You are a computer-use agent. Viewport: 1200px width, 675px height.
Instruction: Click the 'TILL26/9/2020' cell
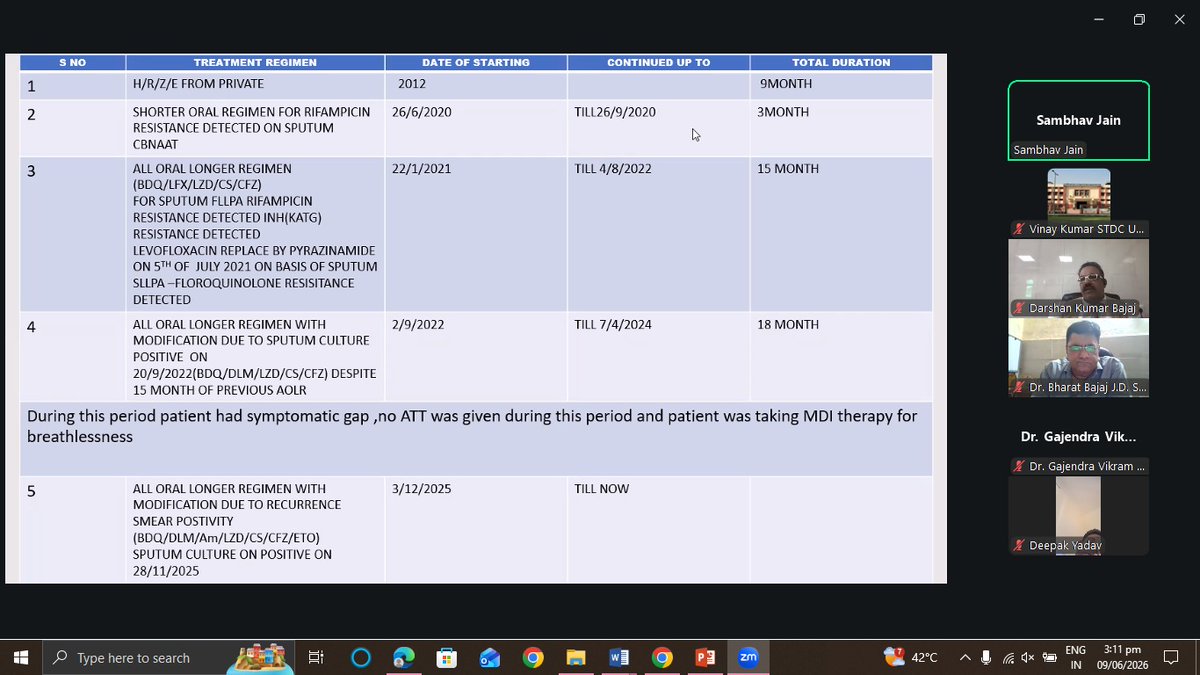[x=658, y=127]
